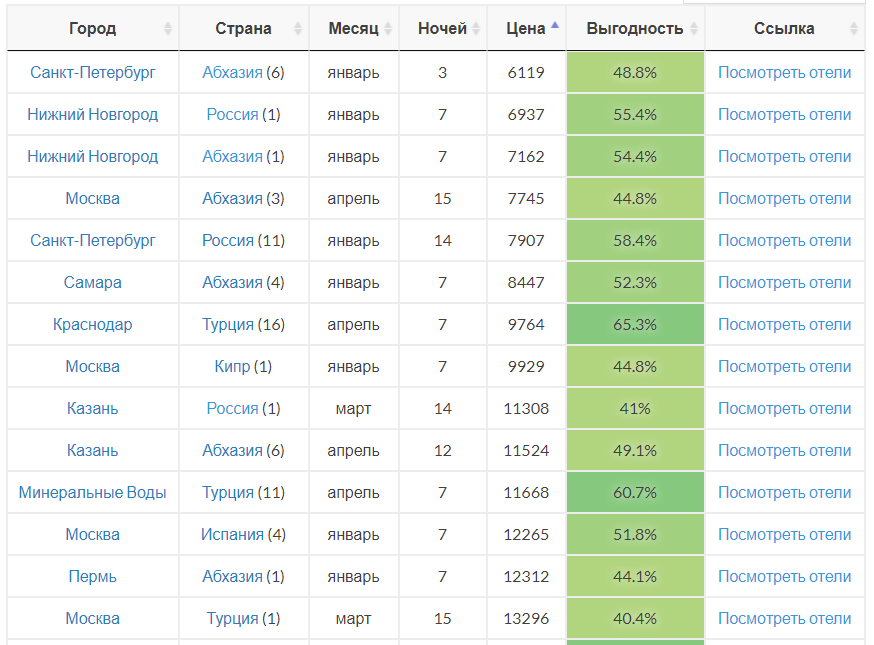Click sort arrows beside Ночей header
874x645 pixels.
click(x=476, y=28)
